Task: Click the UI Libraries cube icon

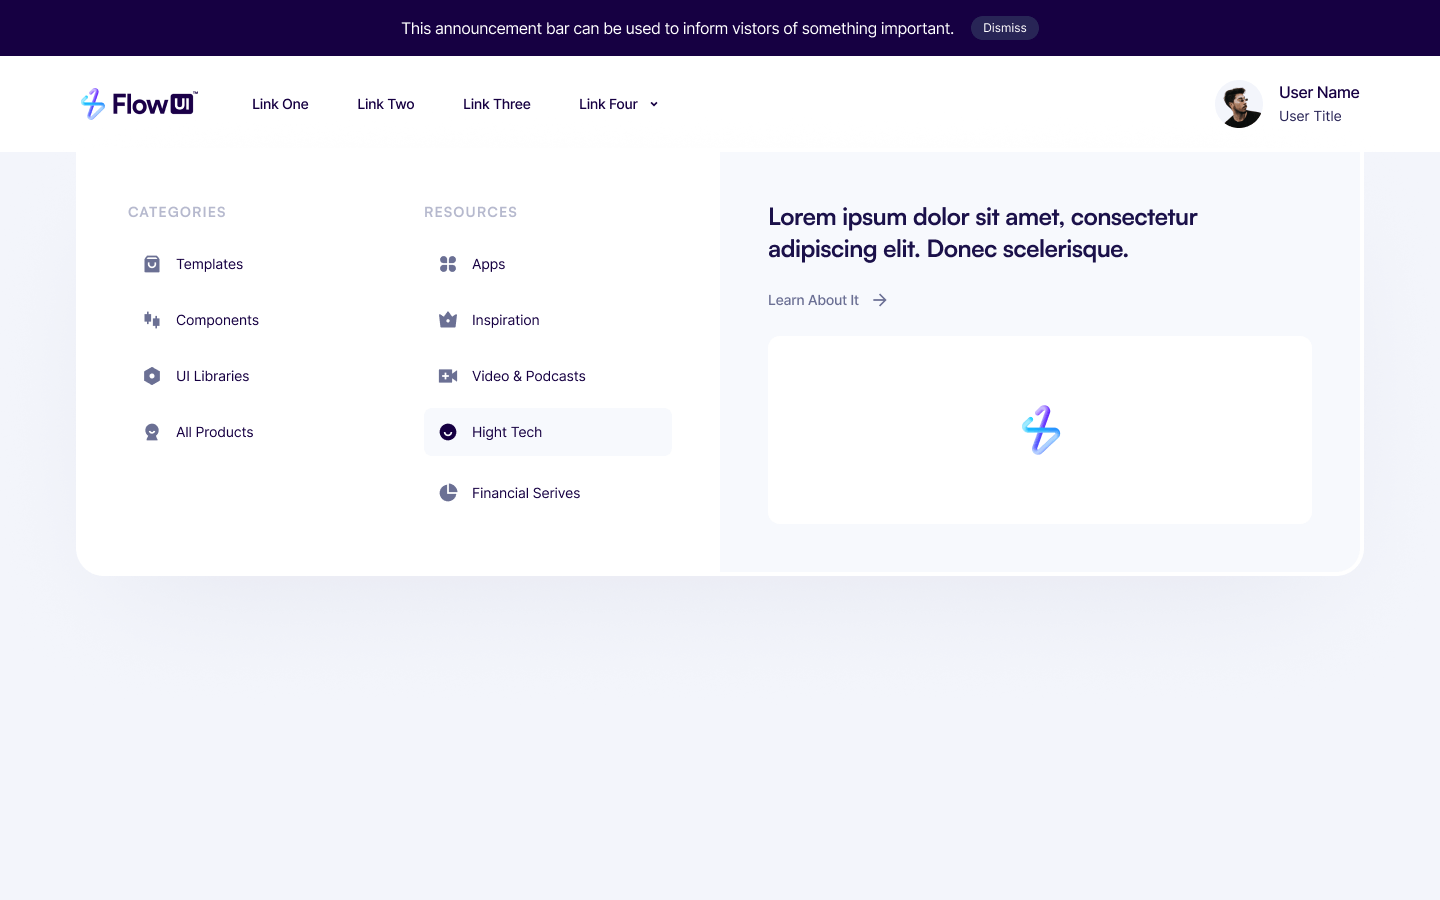Action: click(x=152, y=376)
